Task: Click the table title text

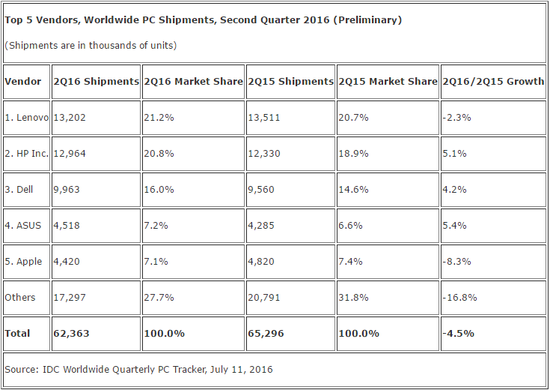Action: coord(203,20)
